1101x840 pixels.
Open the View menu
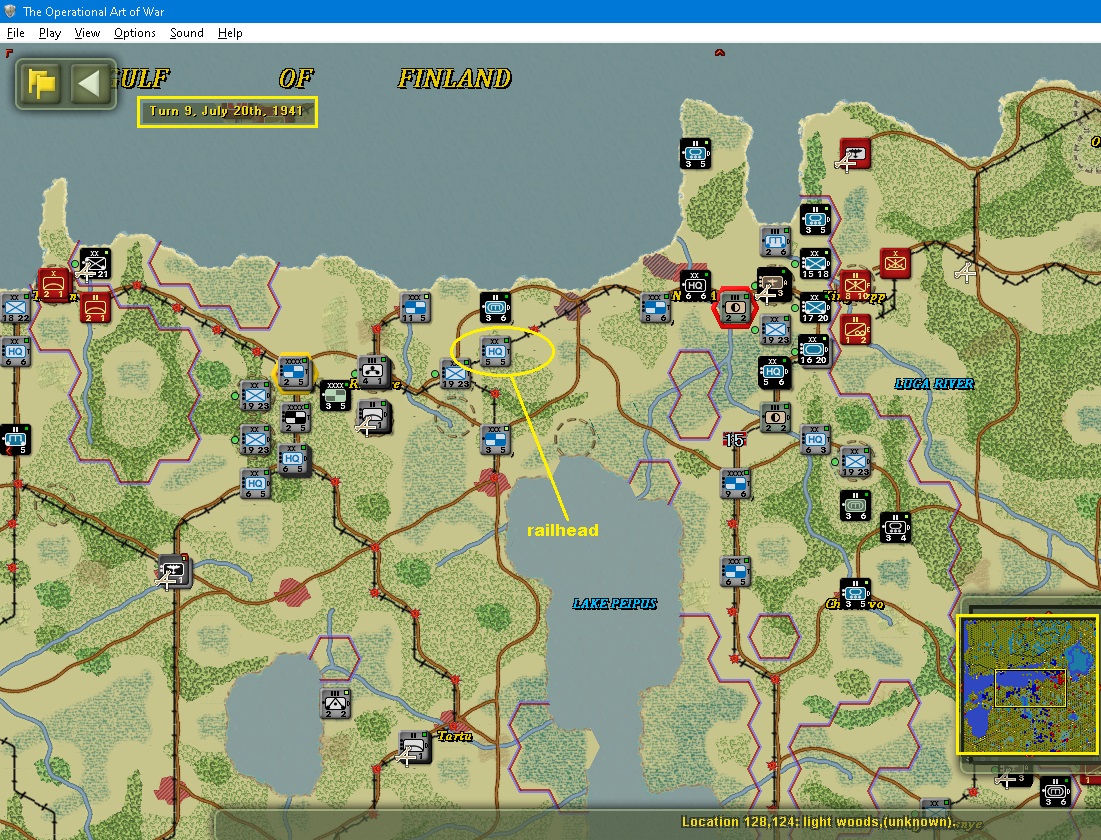87,33
